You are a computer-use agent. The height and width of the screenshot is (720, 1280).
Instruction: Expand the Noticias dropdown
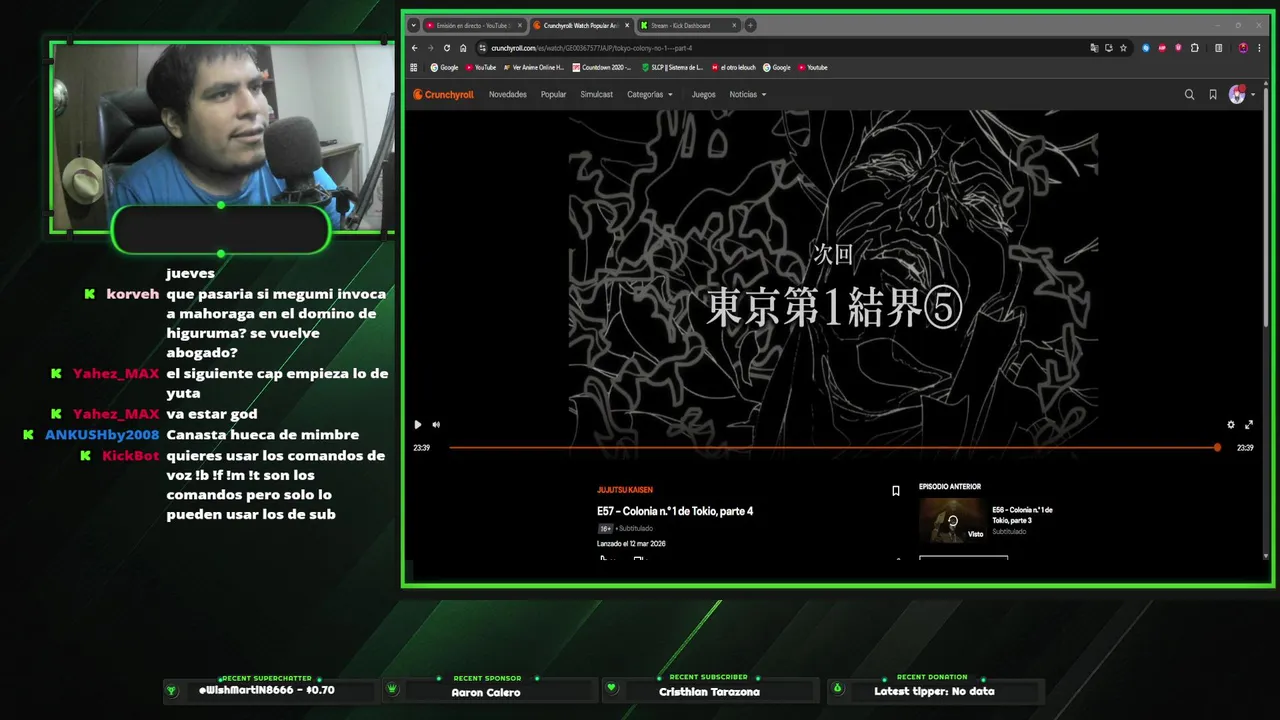click(748, 95)
